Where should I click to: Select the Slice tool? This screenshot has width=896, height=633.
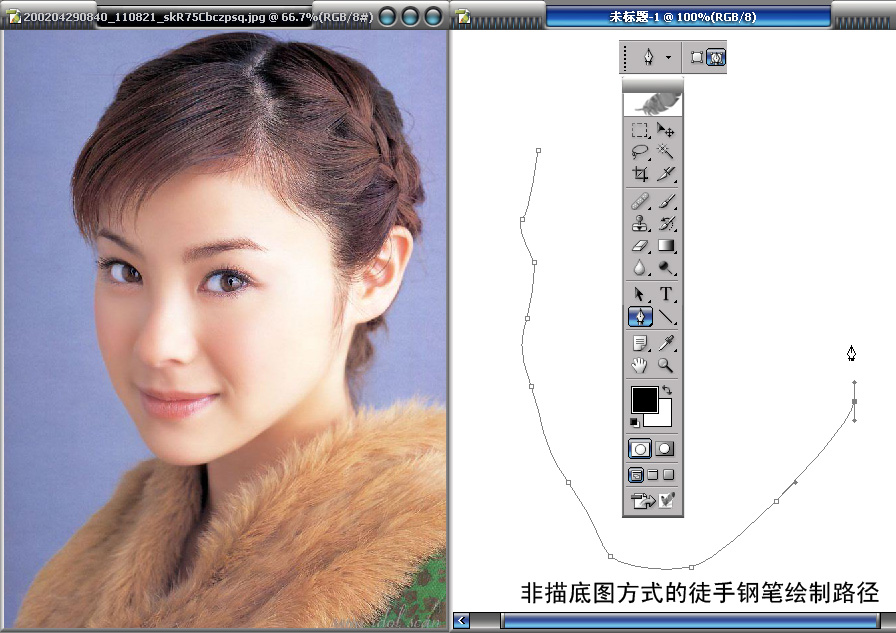pyautogui.click(x=665, y=173)
